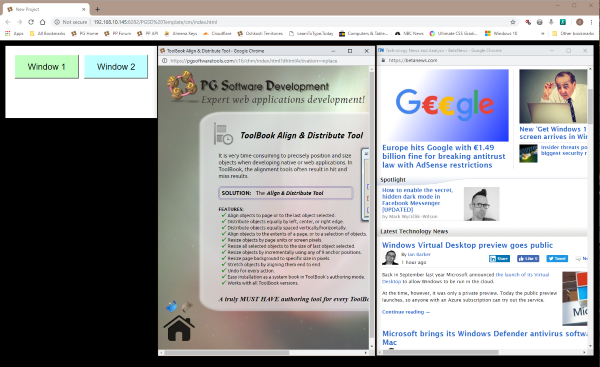The height and width of the screenshot is (367, 600).
Task: Click the Align & Distribute Tool icon
Action: tap(223, 134)
